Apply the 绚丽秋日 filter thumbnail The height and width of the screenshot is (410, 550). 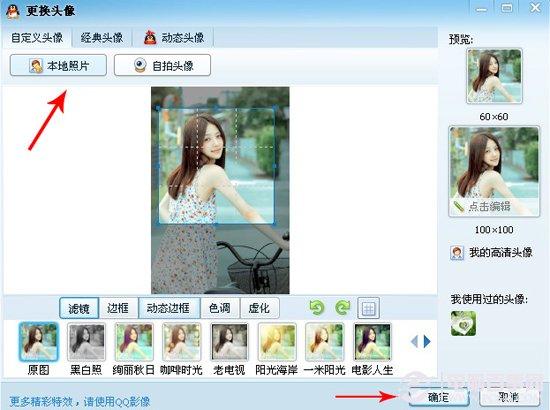pos(134,342)
